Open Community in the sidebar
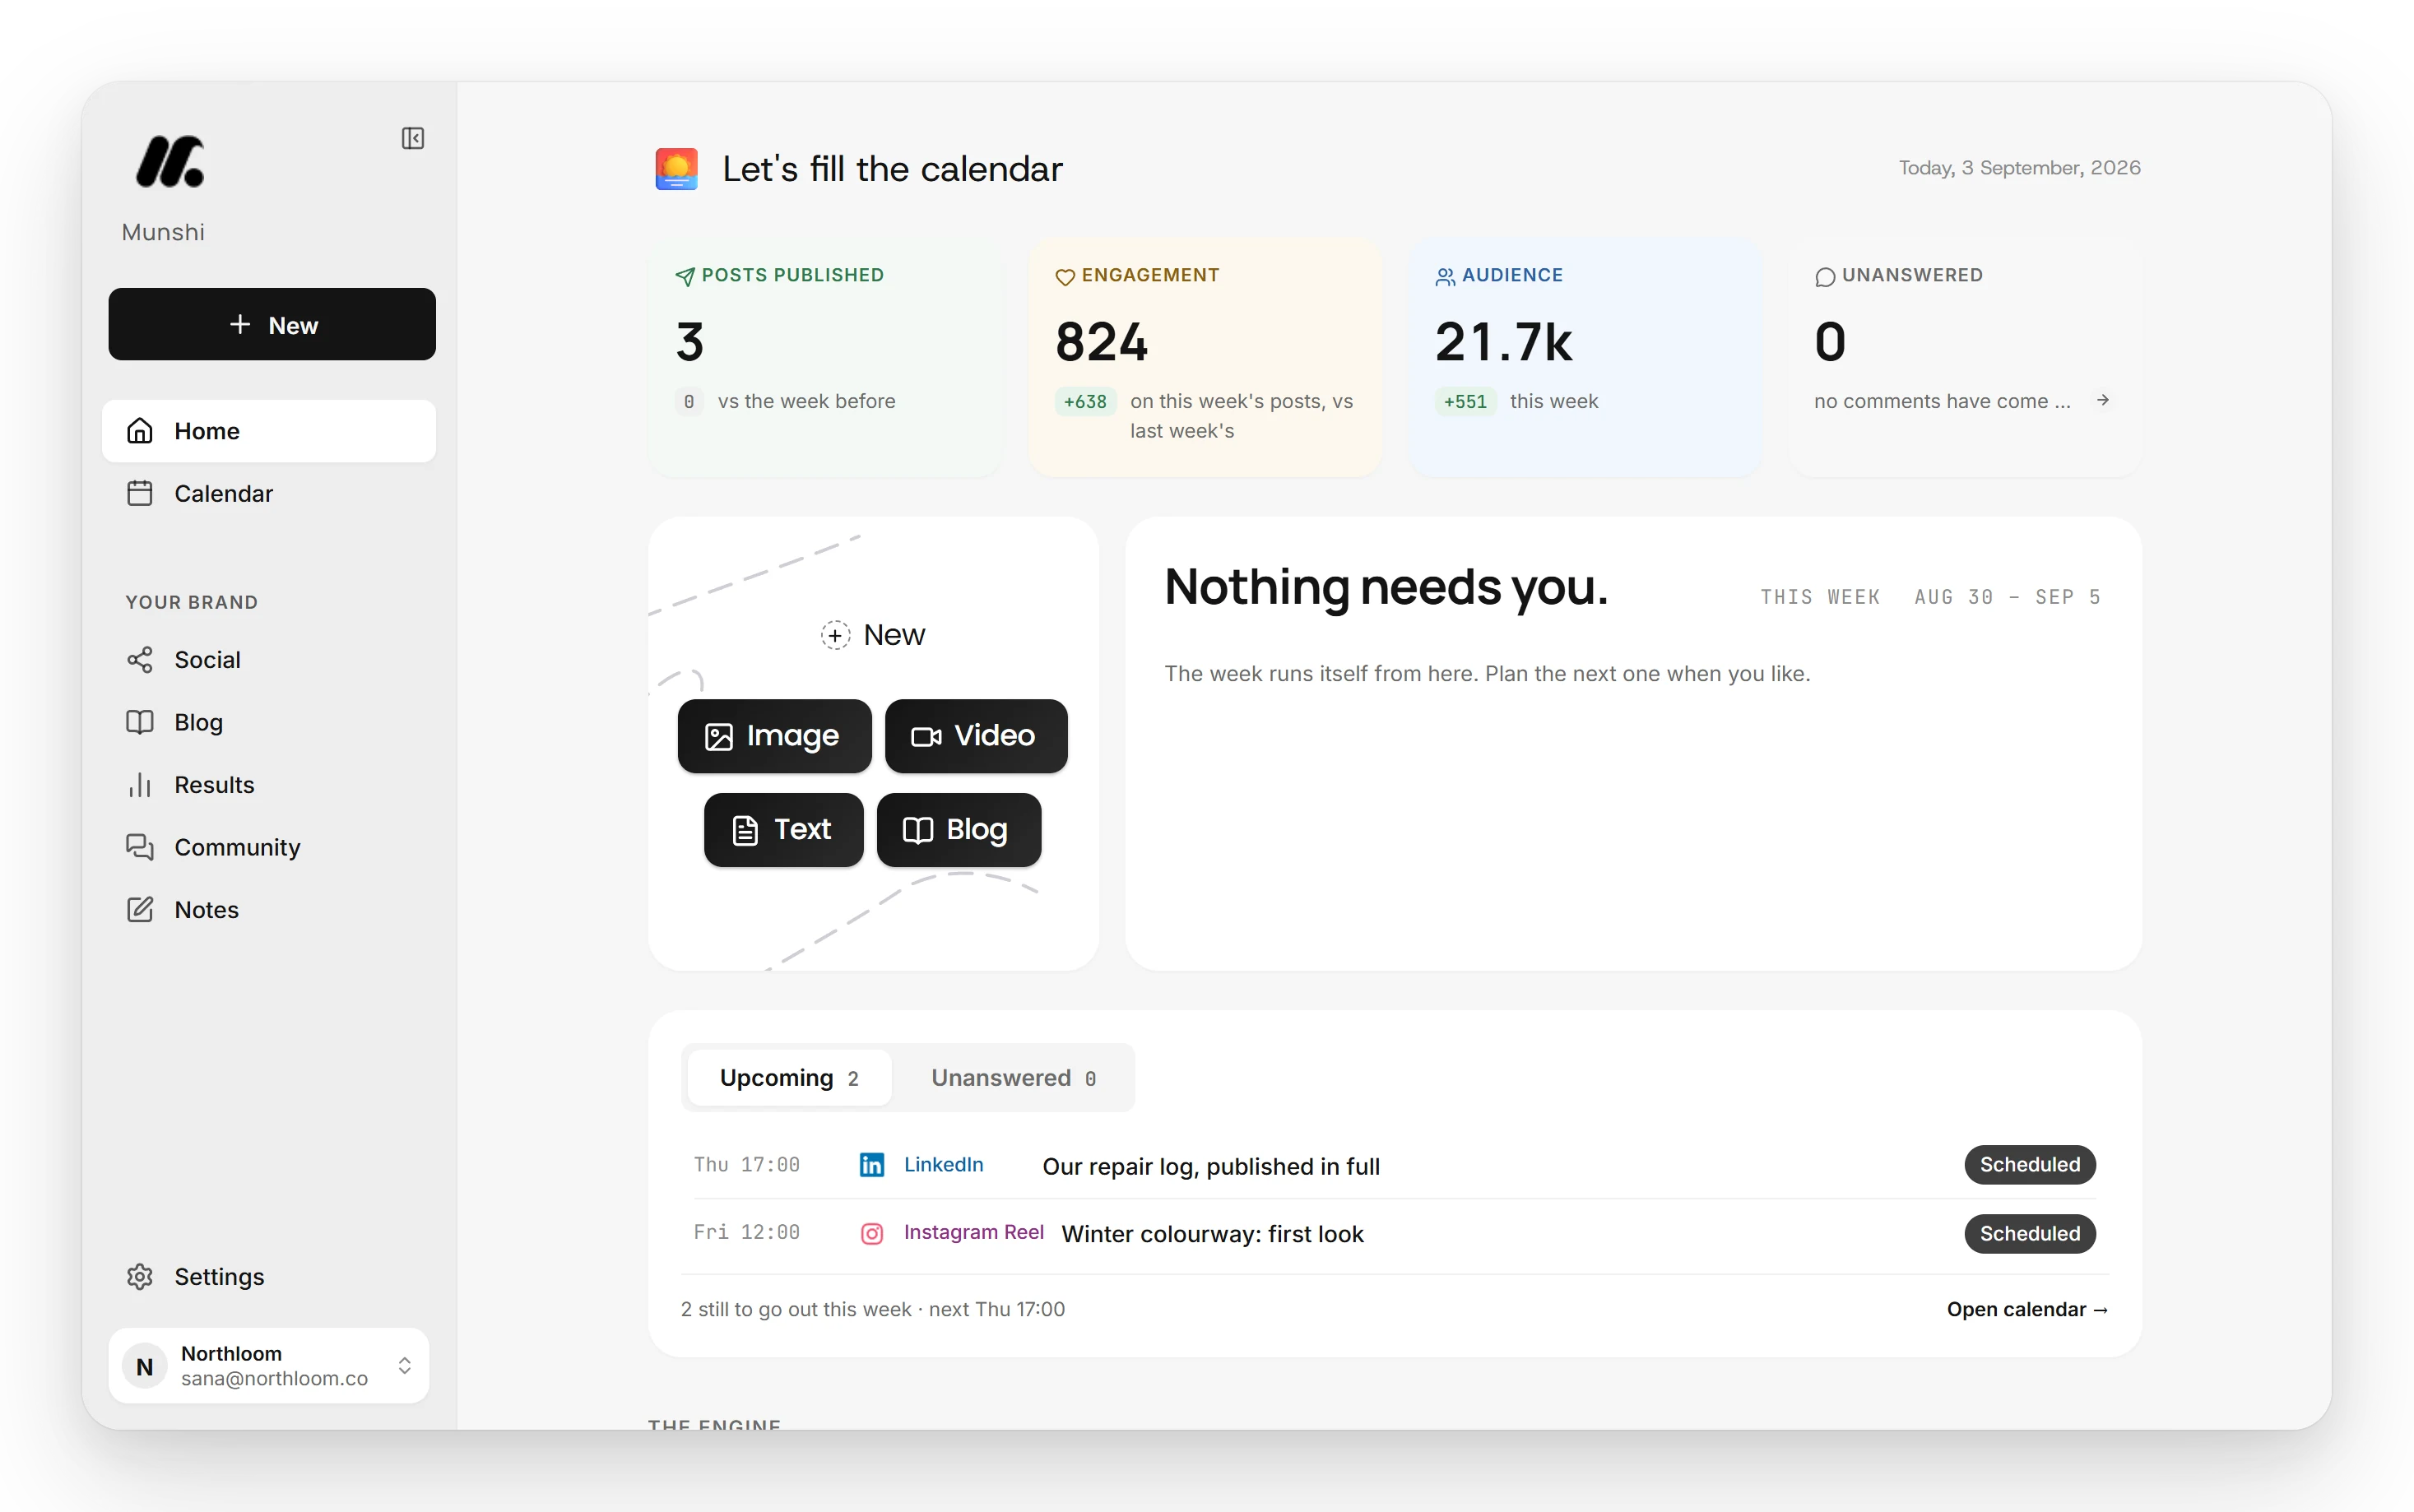 click(x=269, y=847)
